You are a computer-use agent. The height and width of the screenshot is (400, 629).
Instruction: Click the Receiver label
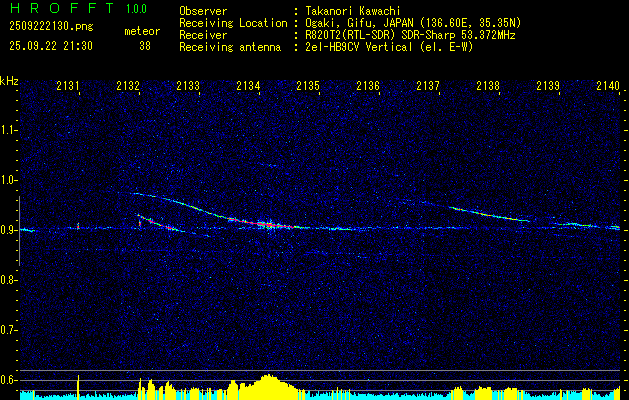click(x=203, y=35)
